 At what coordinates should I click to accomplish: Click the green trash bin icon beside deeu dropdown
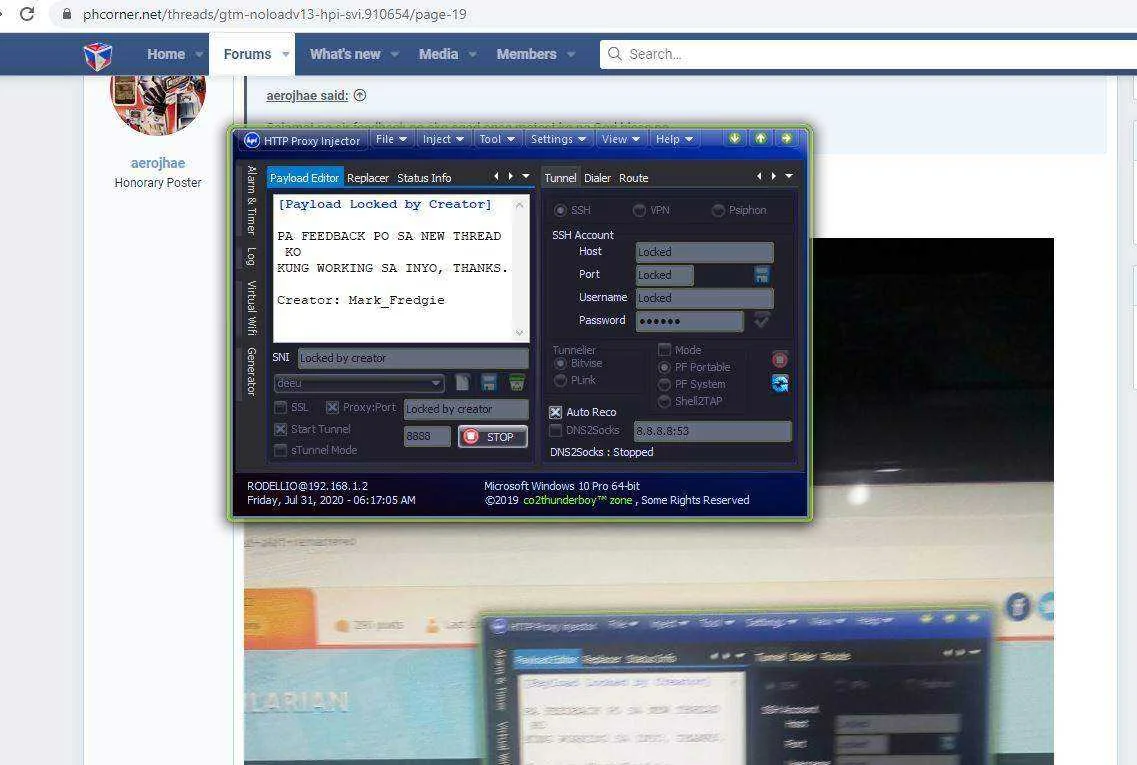tap(517, 383)
